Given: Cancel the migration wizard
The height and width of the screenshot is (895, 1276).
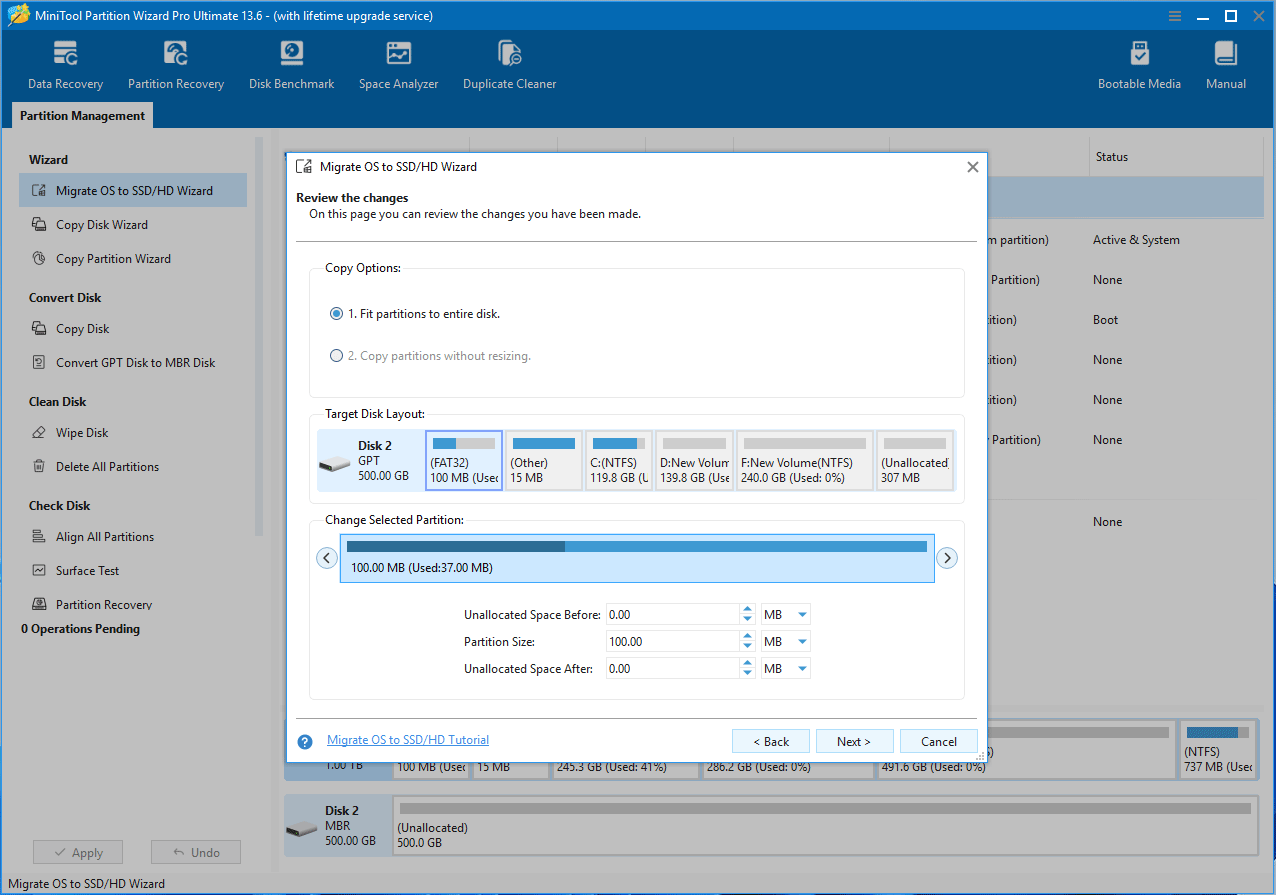Looking at the screenshot, I should pyautogui.click(x=938, y=742).
